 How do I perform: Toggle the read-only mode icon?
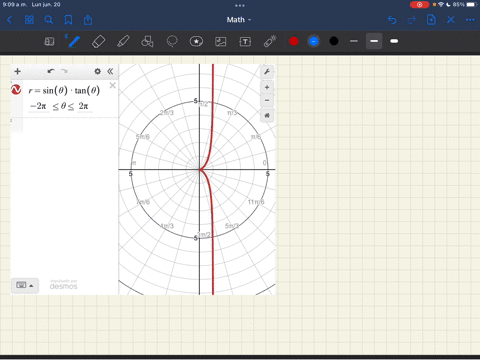(x=49, y=41)
